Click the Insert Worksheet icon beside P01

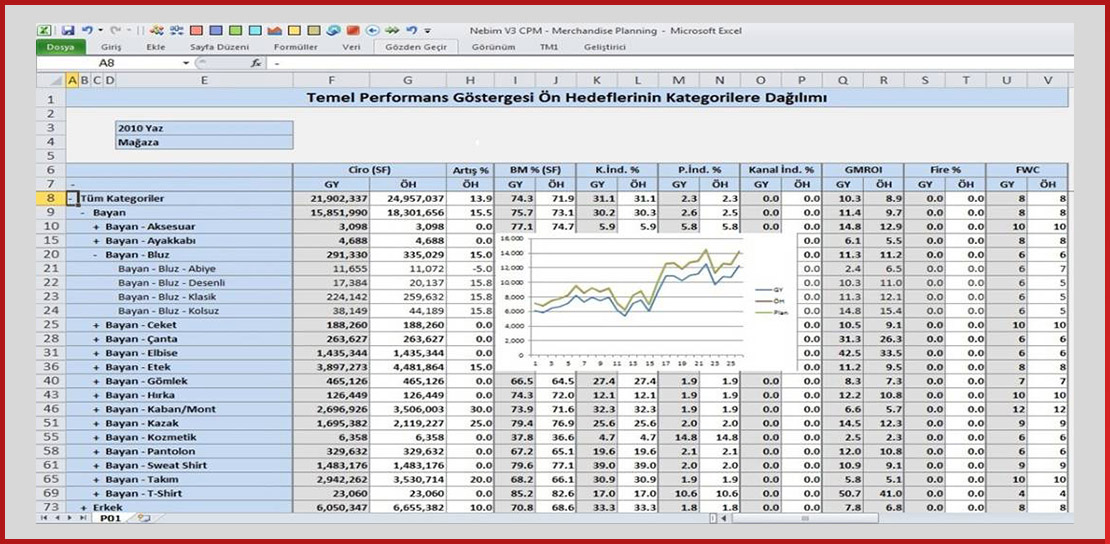(144, 518)
